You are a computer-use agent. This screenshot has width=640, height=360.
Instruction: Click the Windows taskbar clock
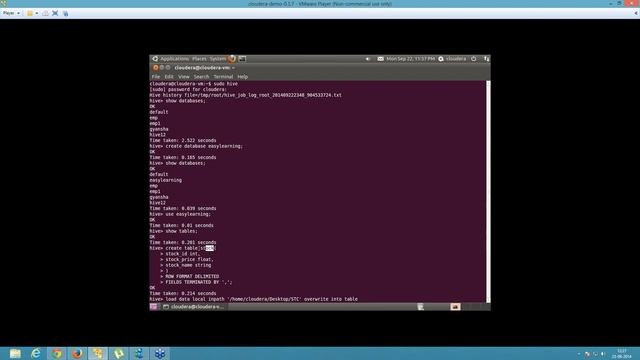tap(622, 354)
